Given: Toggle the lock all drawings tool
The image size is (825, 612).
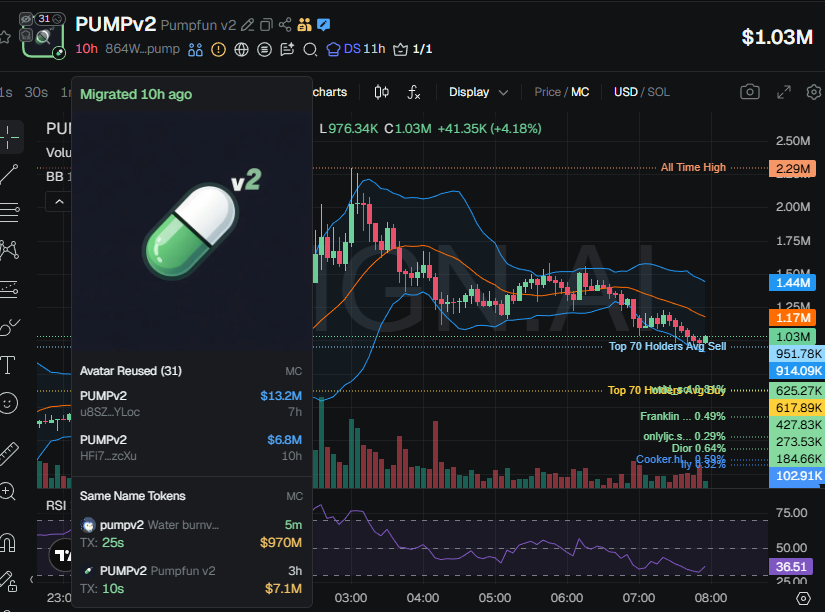Looking at the screenshot, I should 8,581.
